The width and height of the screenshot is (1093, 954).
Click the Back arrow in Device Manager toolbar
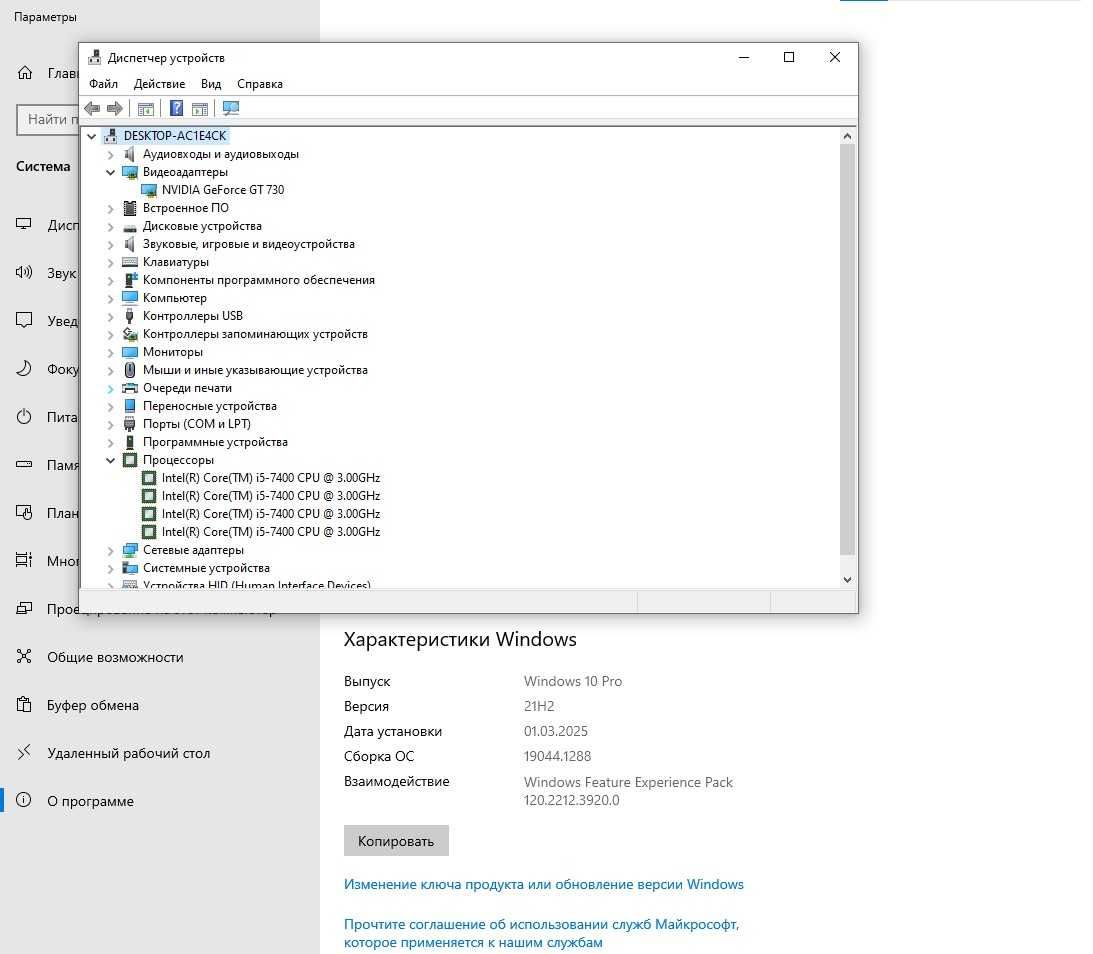point(92,108)
